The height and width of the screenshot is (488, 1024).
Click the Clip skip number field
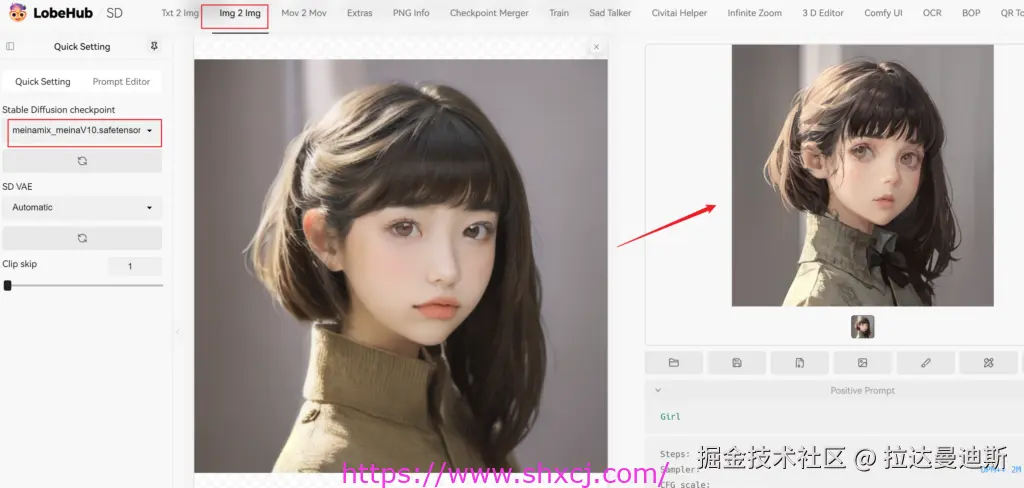[x=135, y=267]
